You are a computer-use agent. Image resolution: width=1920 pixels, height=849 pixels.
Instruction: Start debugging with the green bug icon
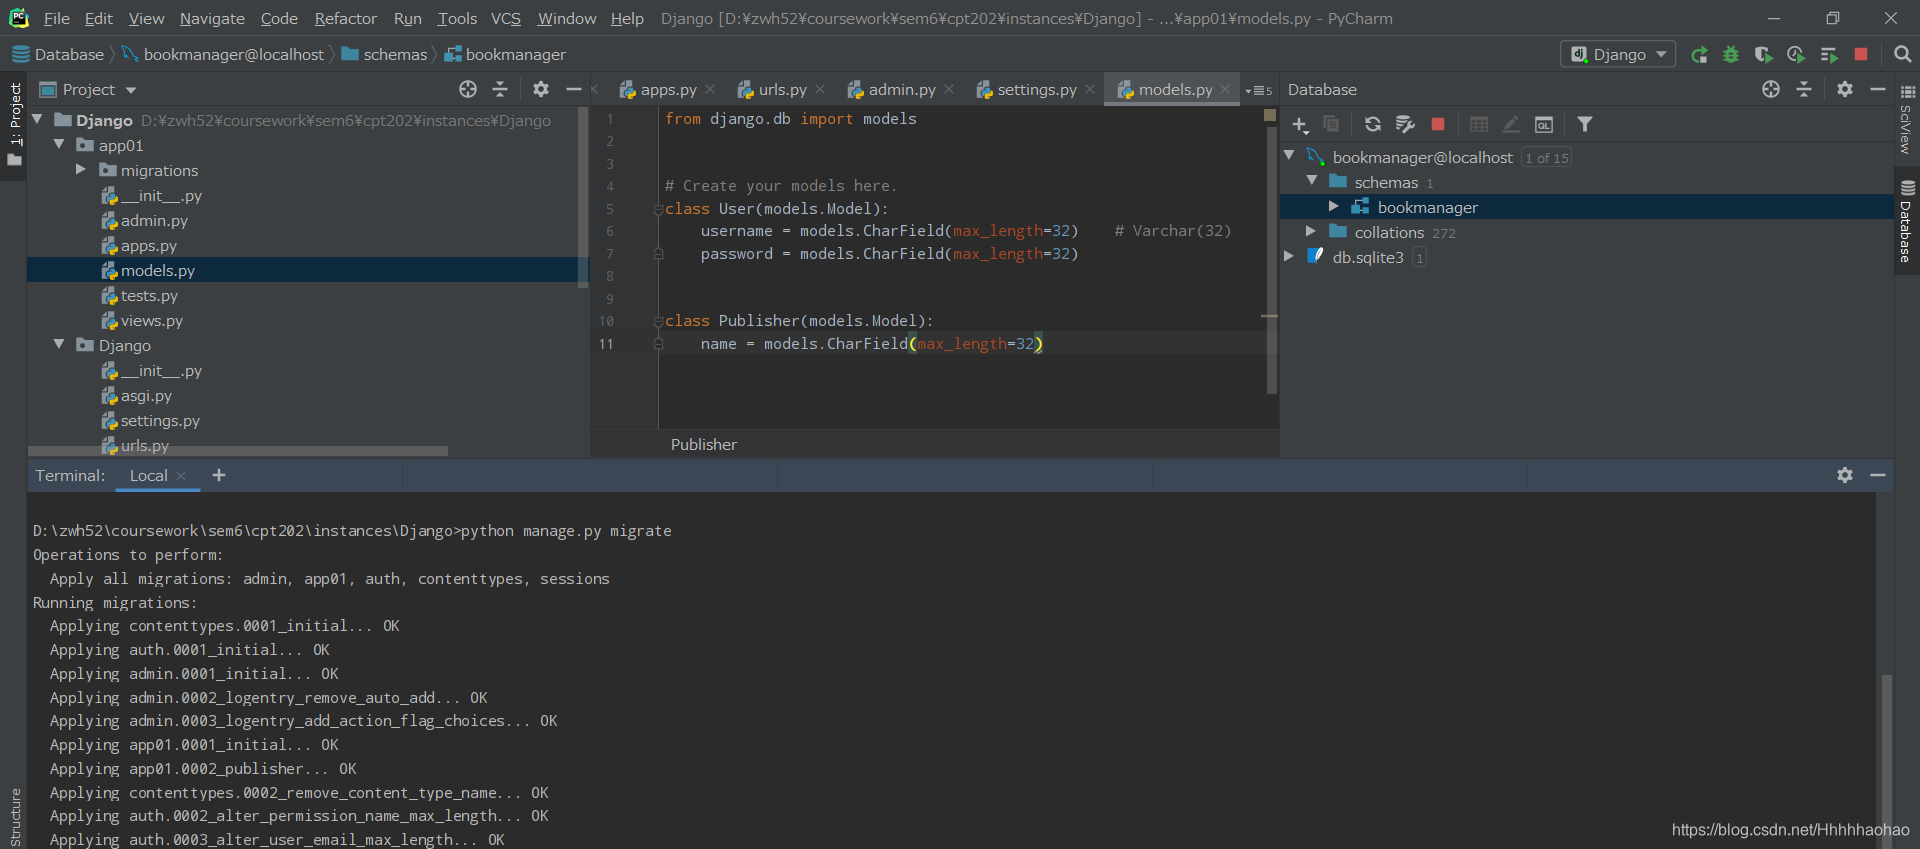coord(1731,55)
